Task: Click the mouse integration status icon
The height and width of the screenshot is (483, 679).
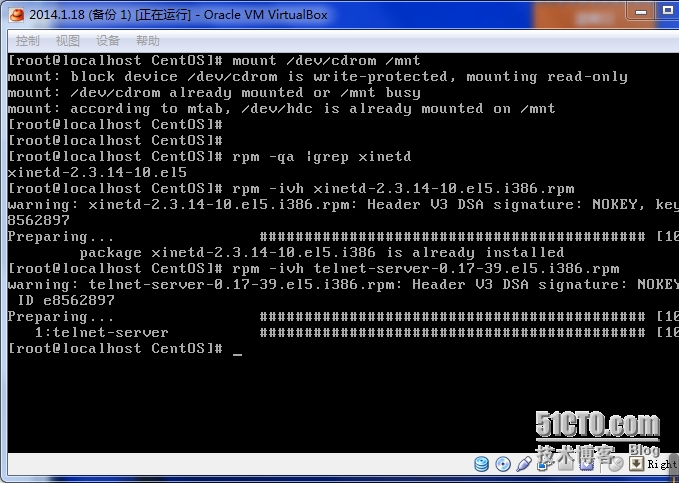Action: click(x=616, y=464)
